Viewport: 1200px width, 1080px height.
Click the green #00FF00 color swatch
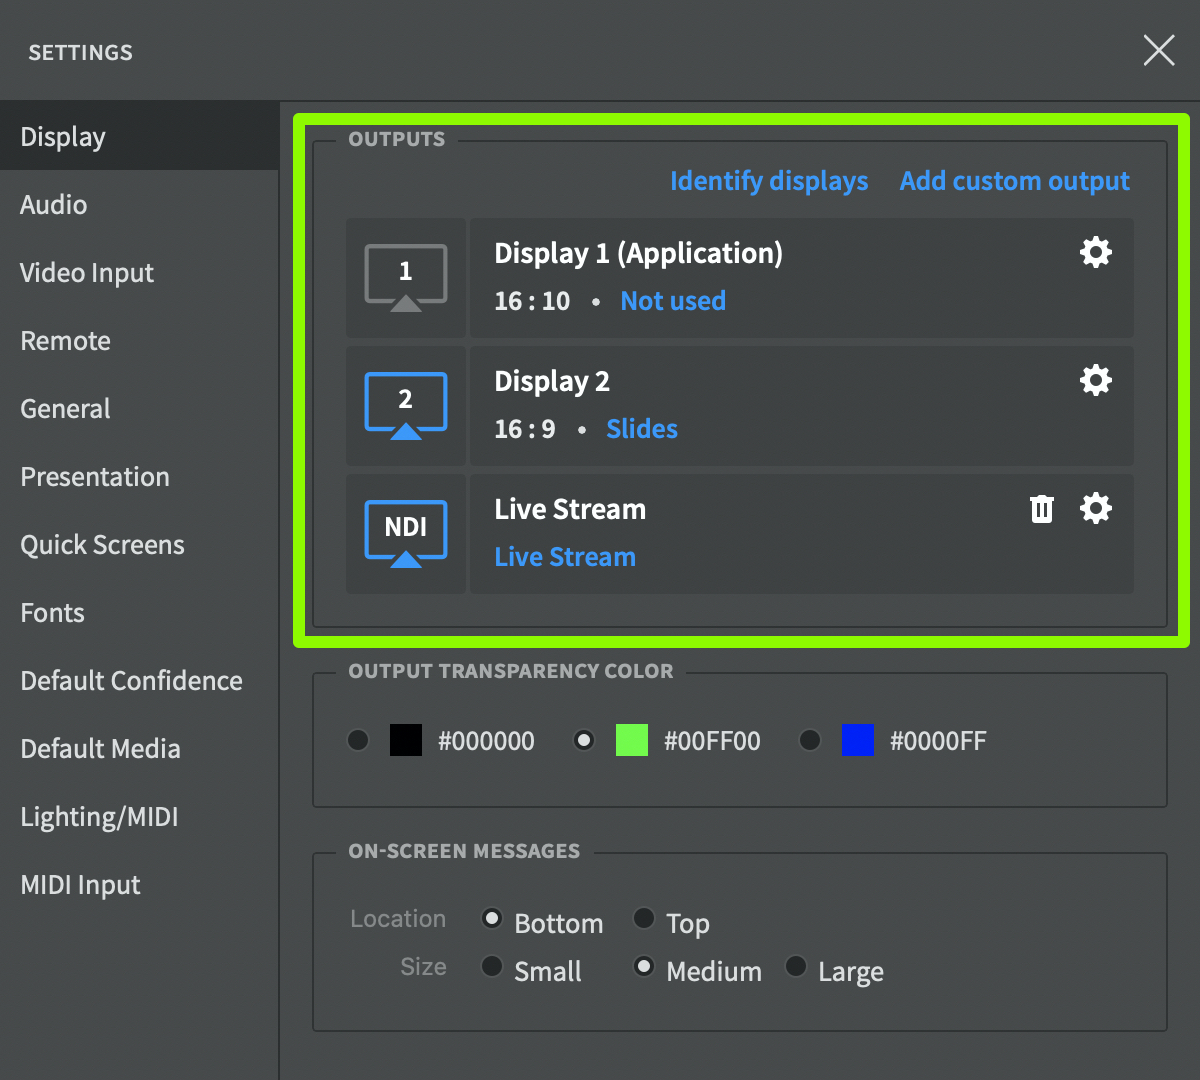(631, 740)
